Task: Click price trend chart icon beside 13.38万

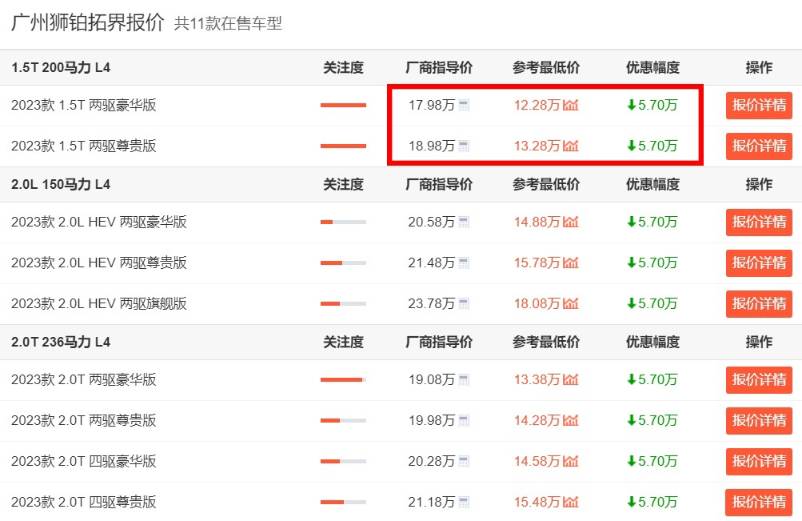Action: click(x=570, y=380)
